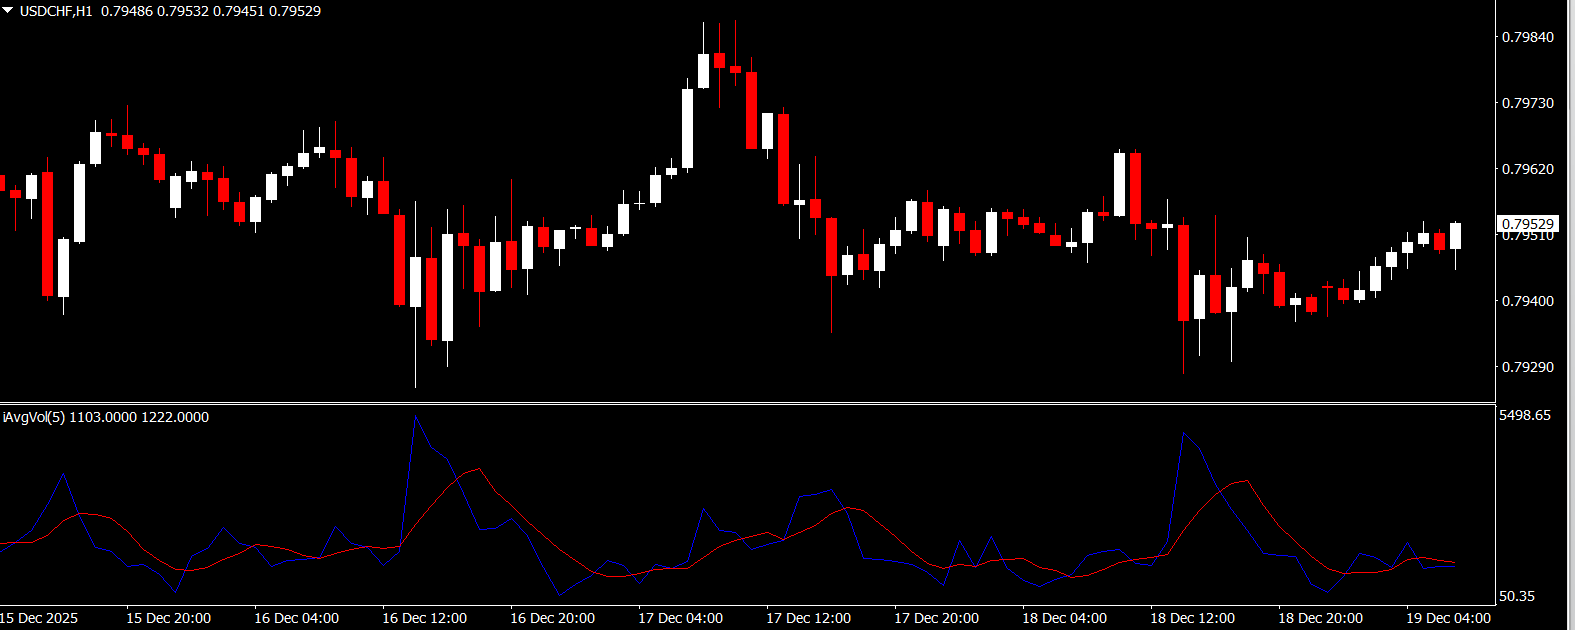Click the 19 Dec 04:00 time label

1448,618
